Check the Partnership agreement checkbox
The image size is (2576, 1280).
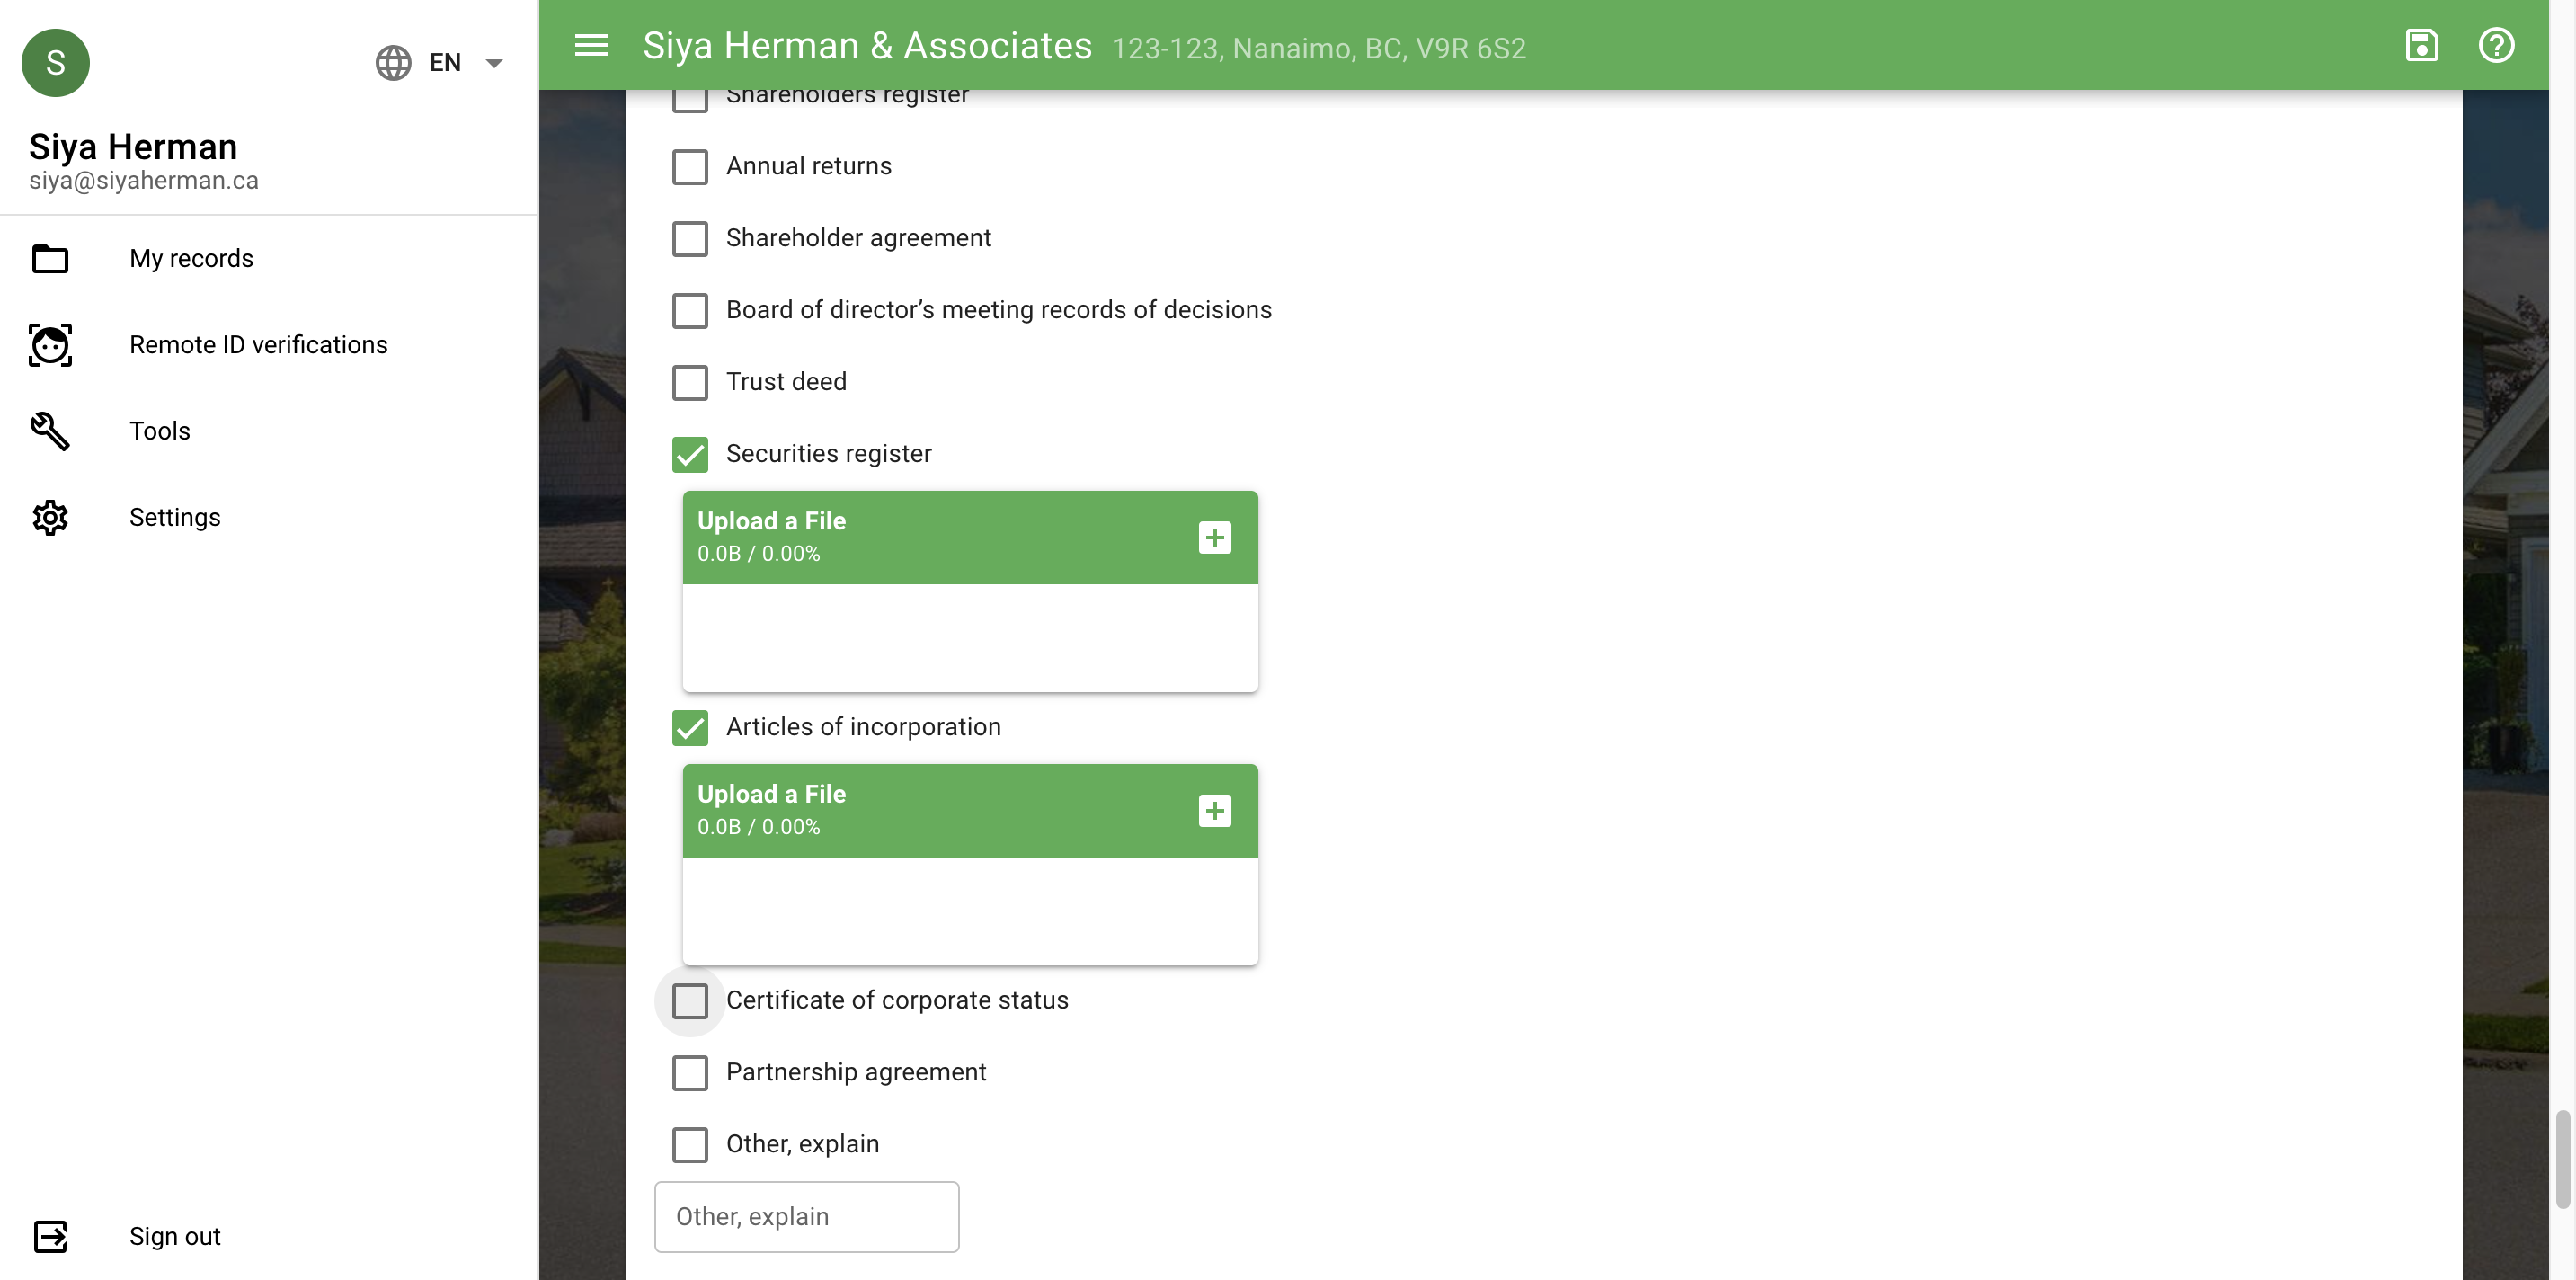pos(690,1072)
